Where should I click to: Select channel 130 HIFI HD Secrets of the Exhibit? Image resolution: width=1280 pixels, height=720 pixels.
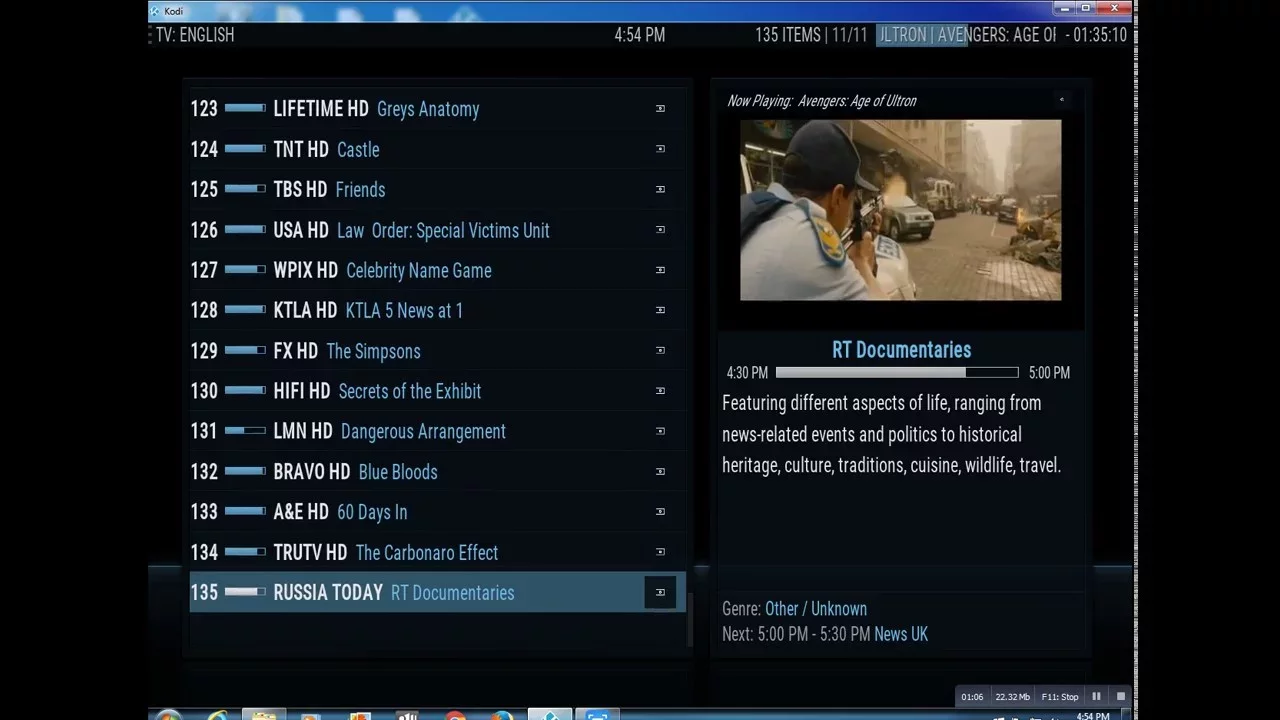pos(437,391)
